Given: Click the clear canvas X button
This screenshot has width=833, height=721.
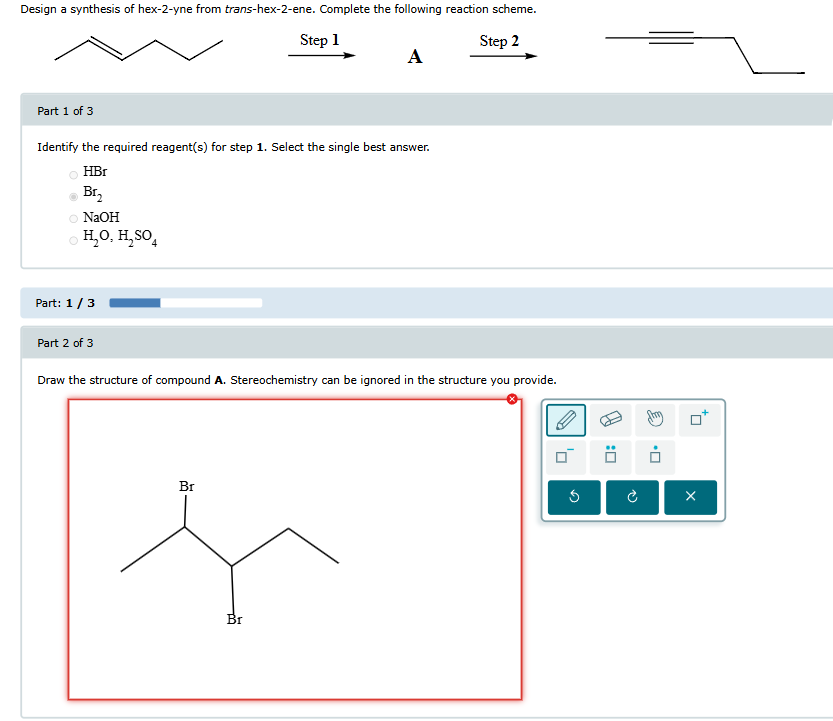Looking at the screenshot, I should (692, 497).
